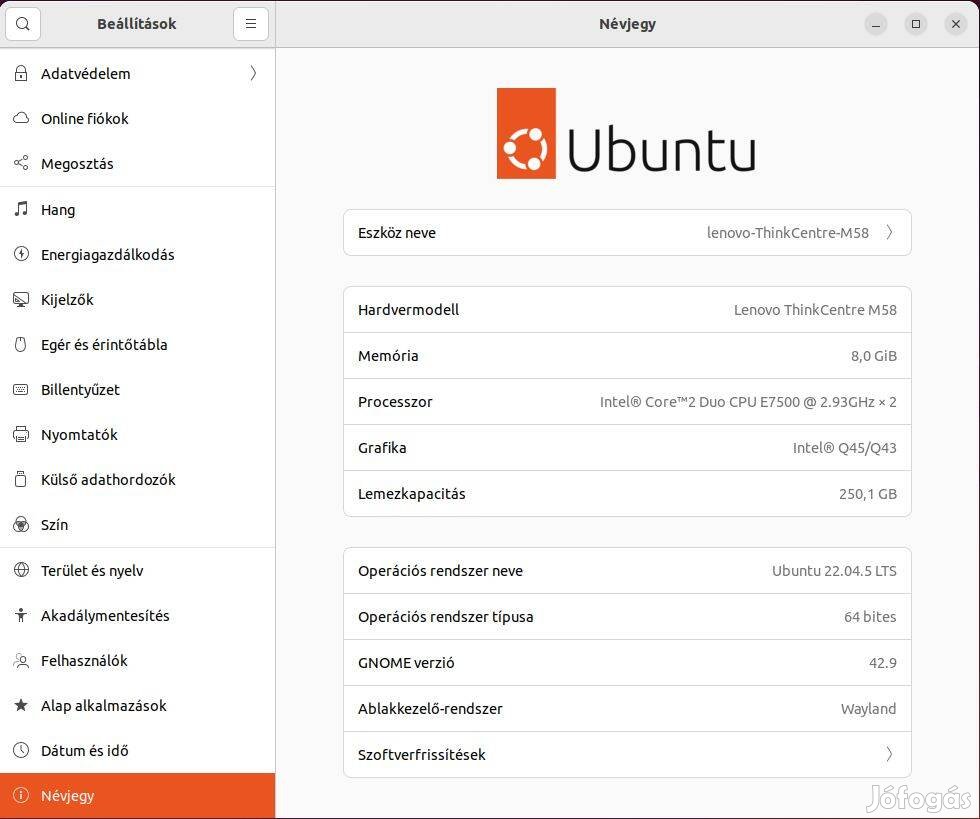
Task: Select the Felhasználók sidebar entry
Action: pos(84,661)
